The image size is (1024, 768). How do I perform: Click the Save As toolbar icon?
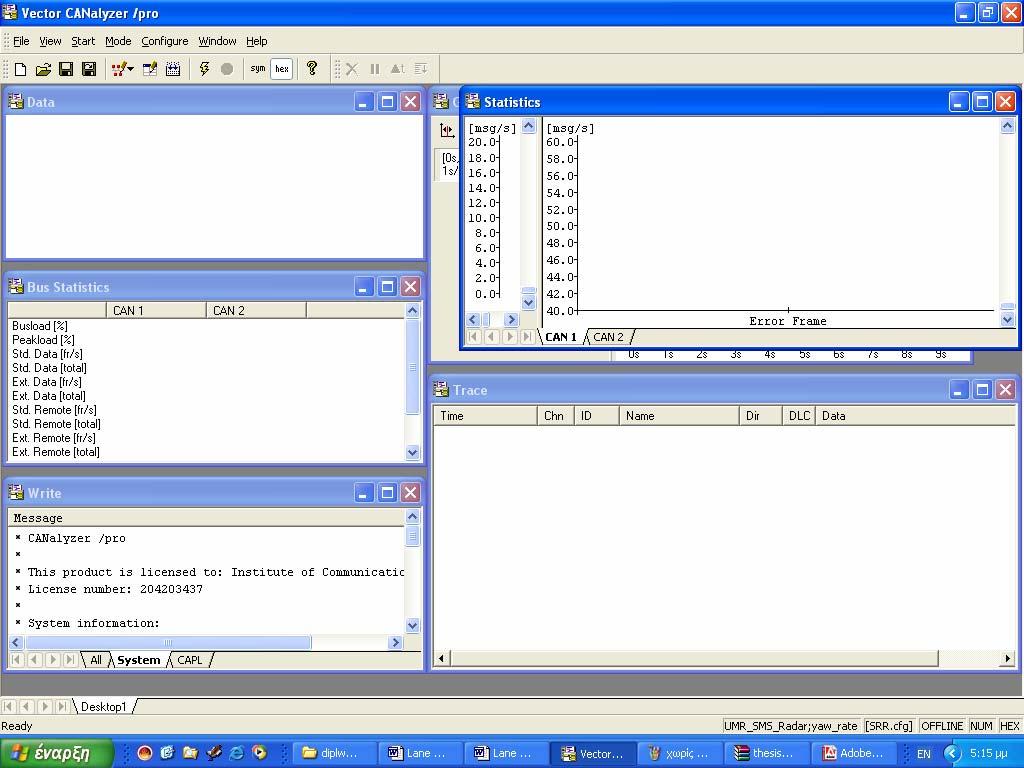pos(89,69)
